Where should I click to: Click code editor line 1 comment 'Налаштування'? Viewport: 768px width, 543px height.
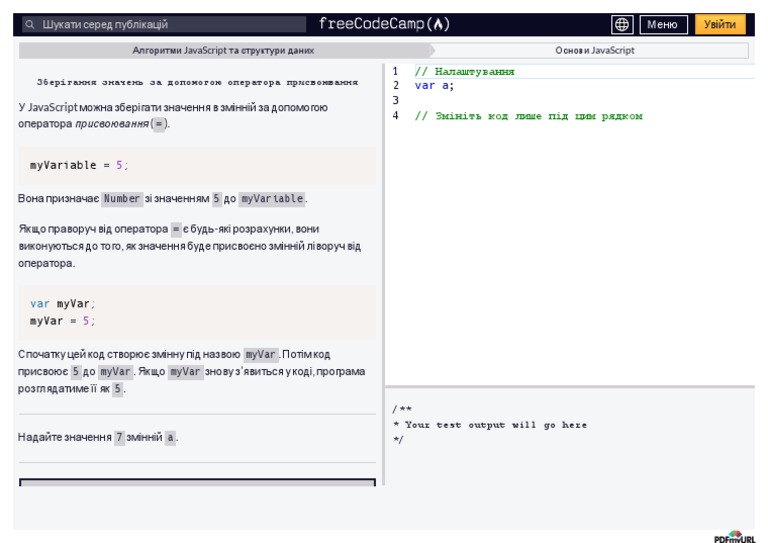click(x=465, y=71)
